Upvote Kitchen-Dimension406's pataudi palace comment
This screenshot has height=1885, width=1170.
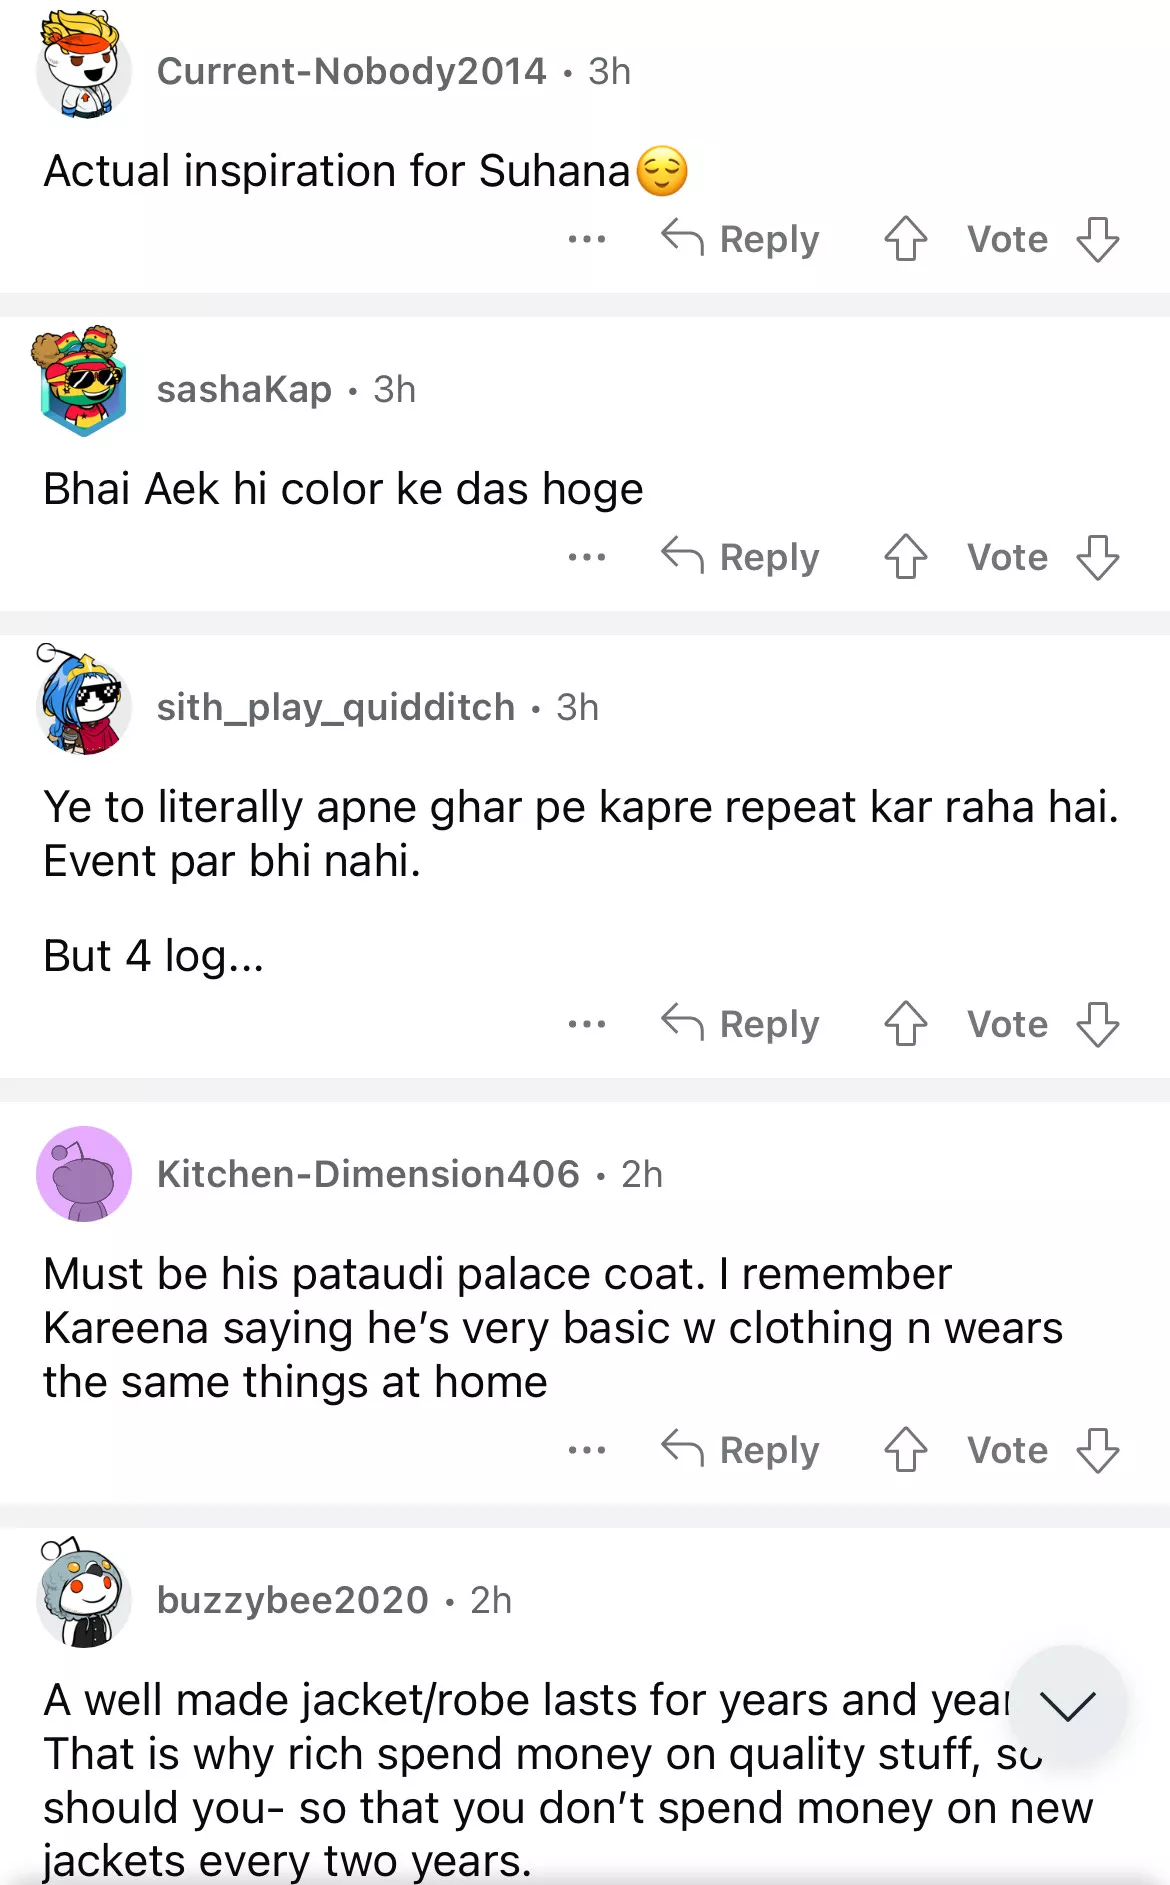coord(905,1451)
